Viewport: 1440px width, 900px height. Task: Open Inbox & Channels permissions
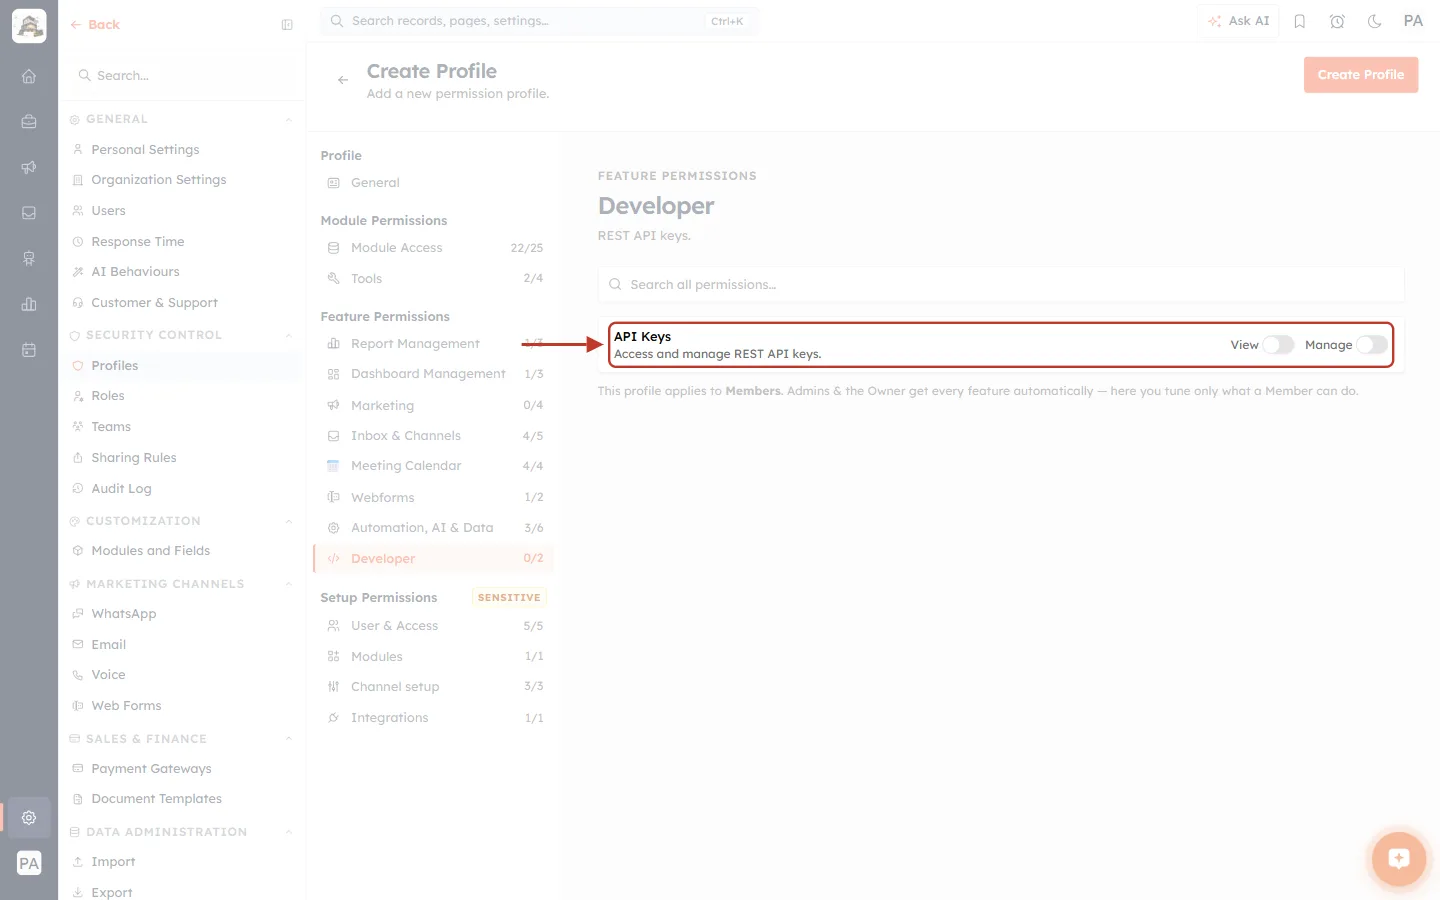[x=434, y=436]
